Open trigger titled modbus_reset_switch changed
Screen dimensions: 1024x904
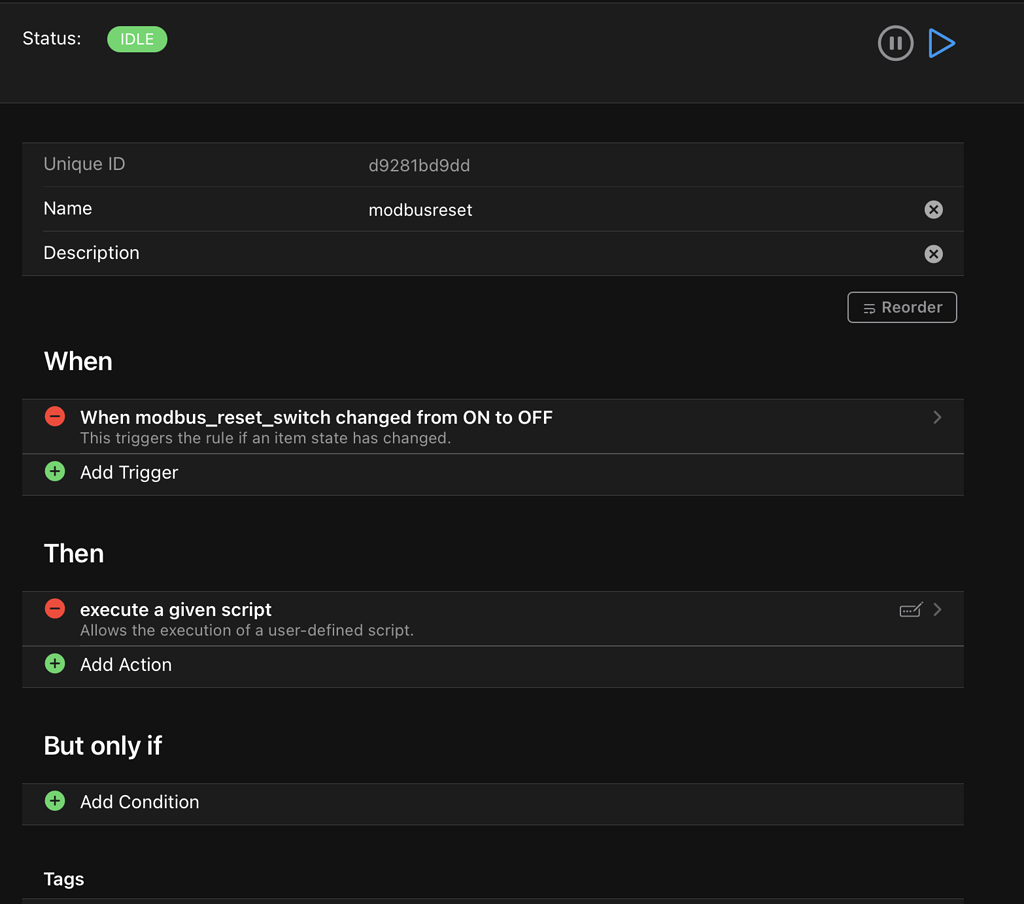[316, 417]
